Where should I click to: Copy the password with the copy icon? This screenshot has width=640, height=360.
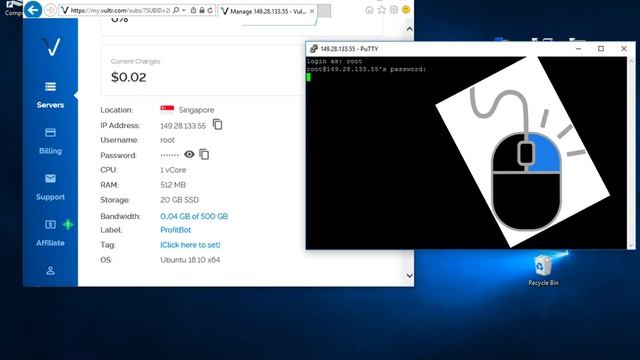coord(204,154)
